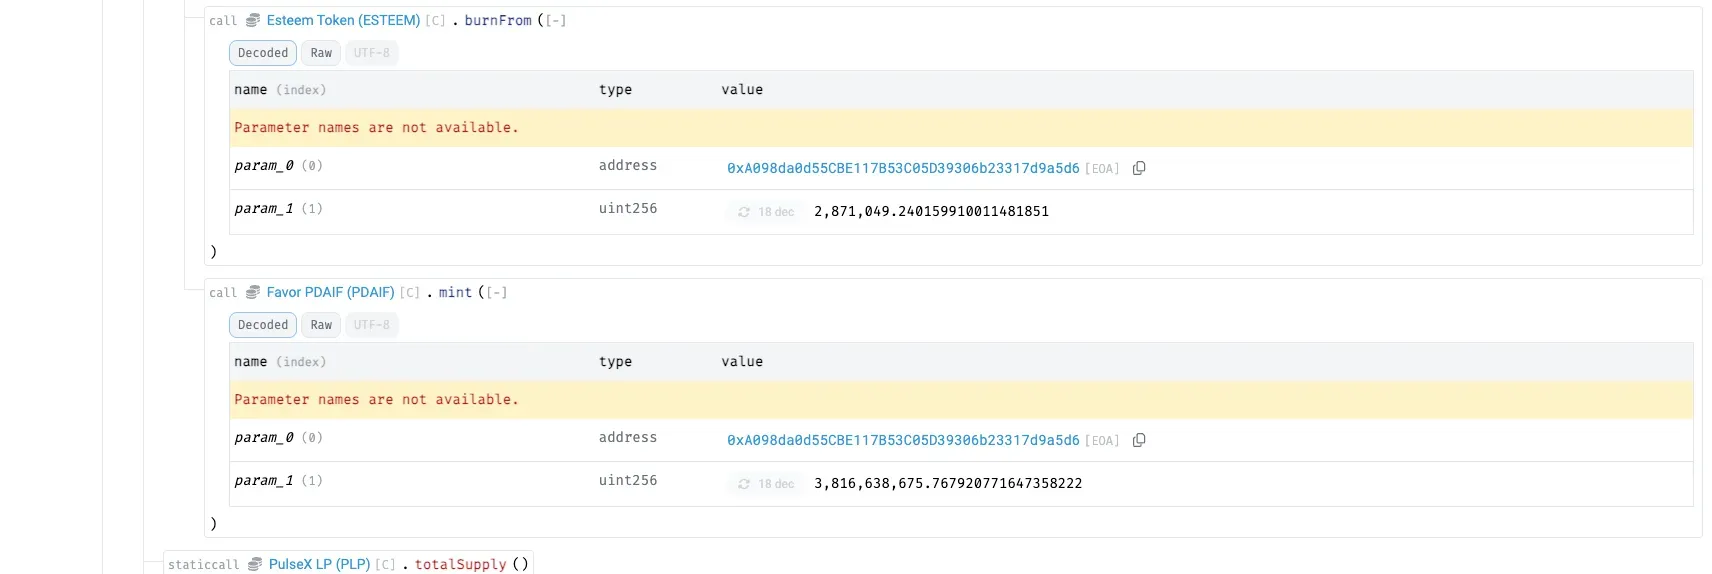Click burnFrom amount 2,871,049.240159910011481851

click(931, 211)
